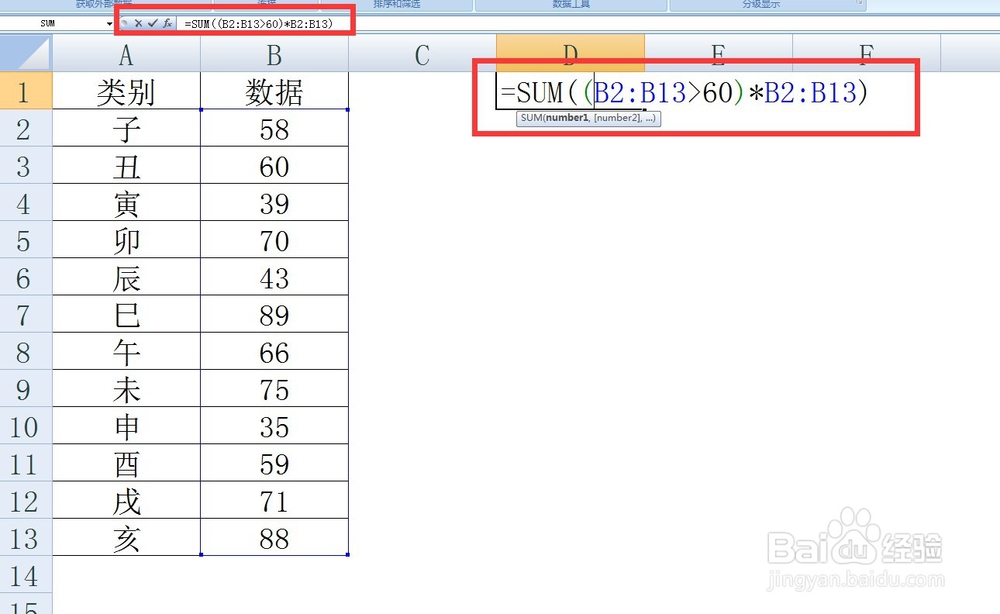The width and height of the screenshot is (1000, 614).
Task: Select row 8 header
Action: tap(26, 351)
